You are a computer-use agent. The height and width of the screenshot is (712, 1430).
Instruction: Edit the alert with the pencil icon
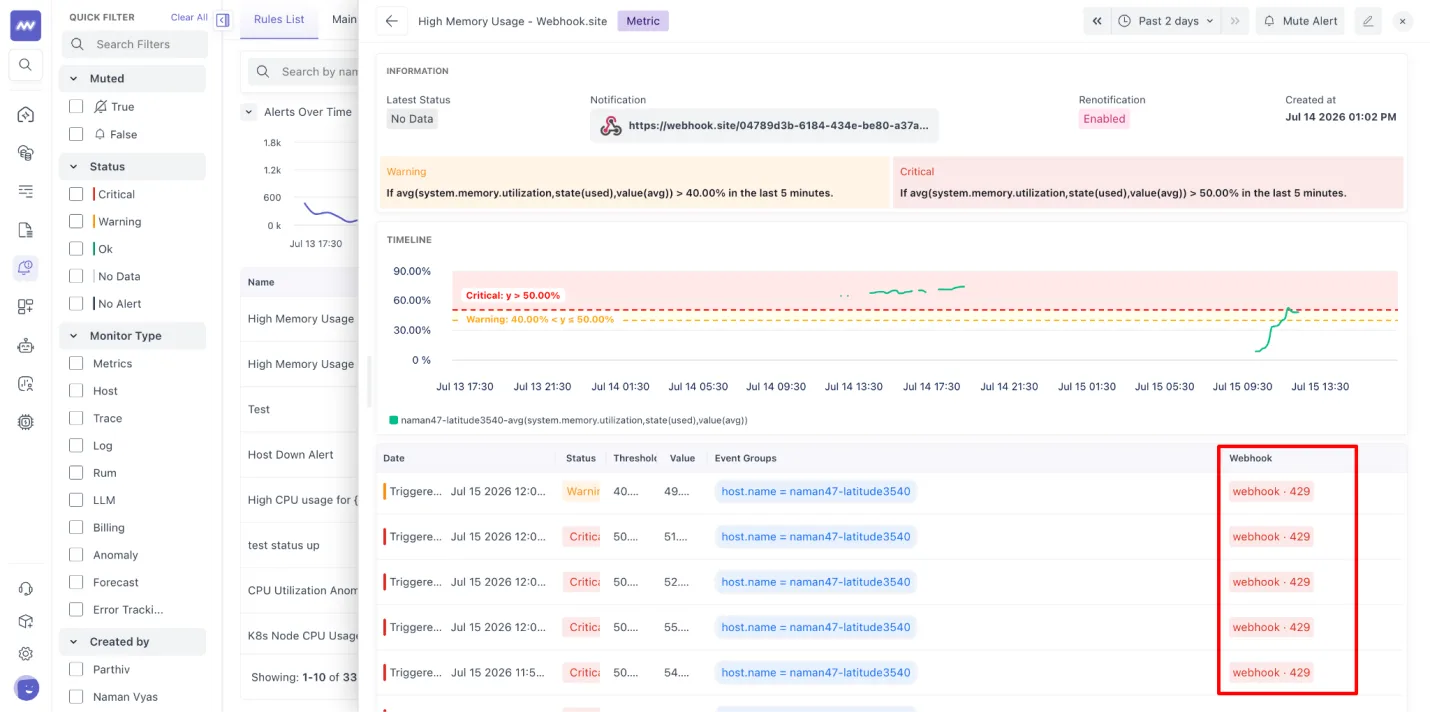pyautogui.click(x=1368, y=21)
